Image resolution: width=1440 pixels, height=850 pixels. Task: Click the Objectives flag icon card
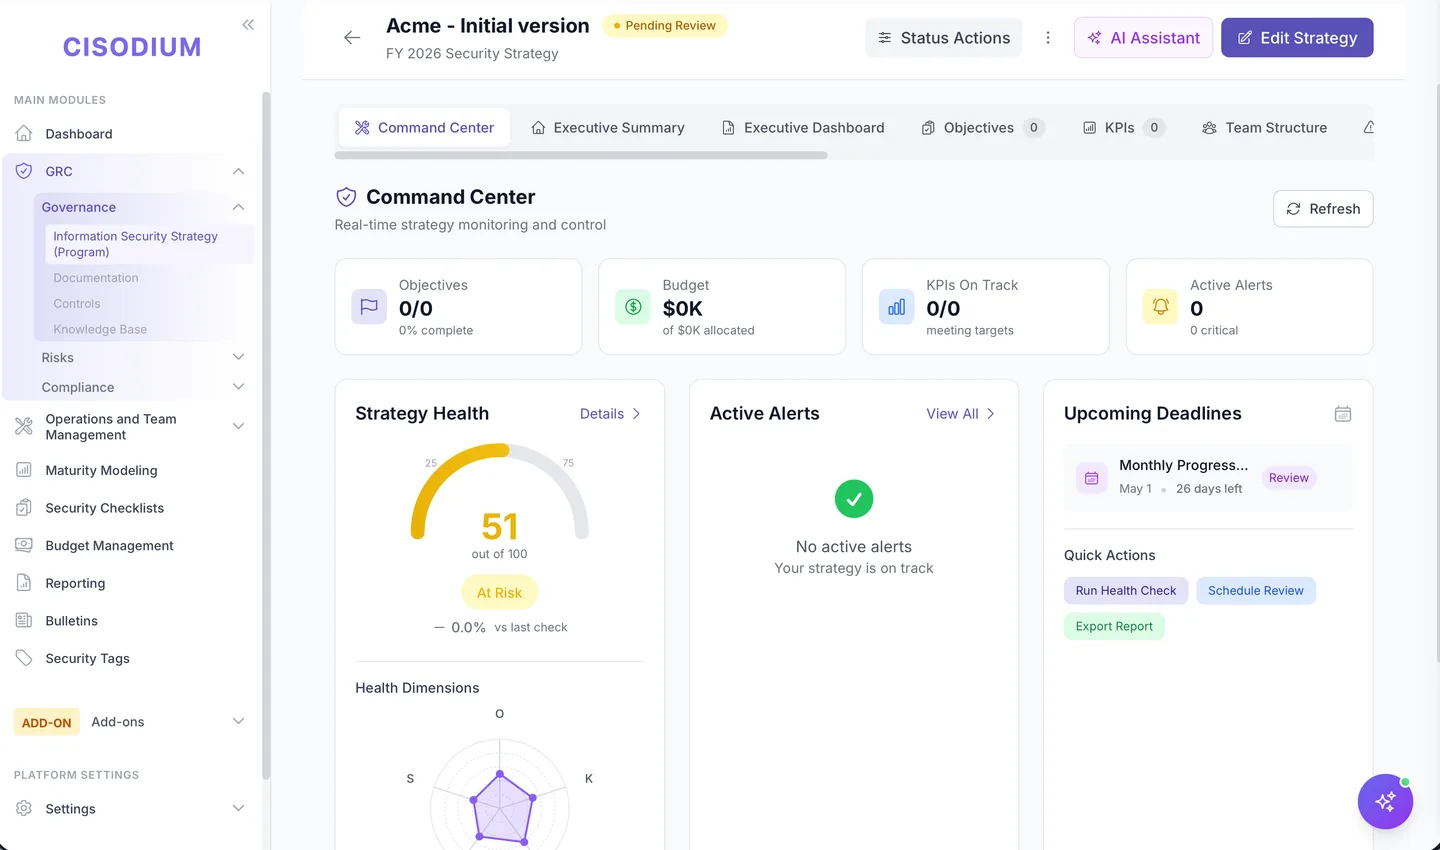(369, 307)
